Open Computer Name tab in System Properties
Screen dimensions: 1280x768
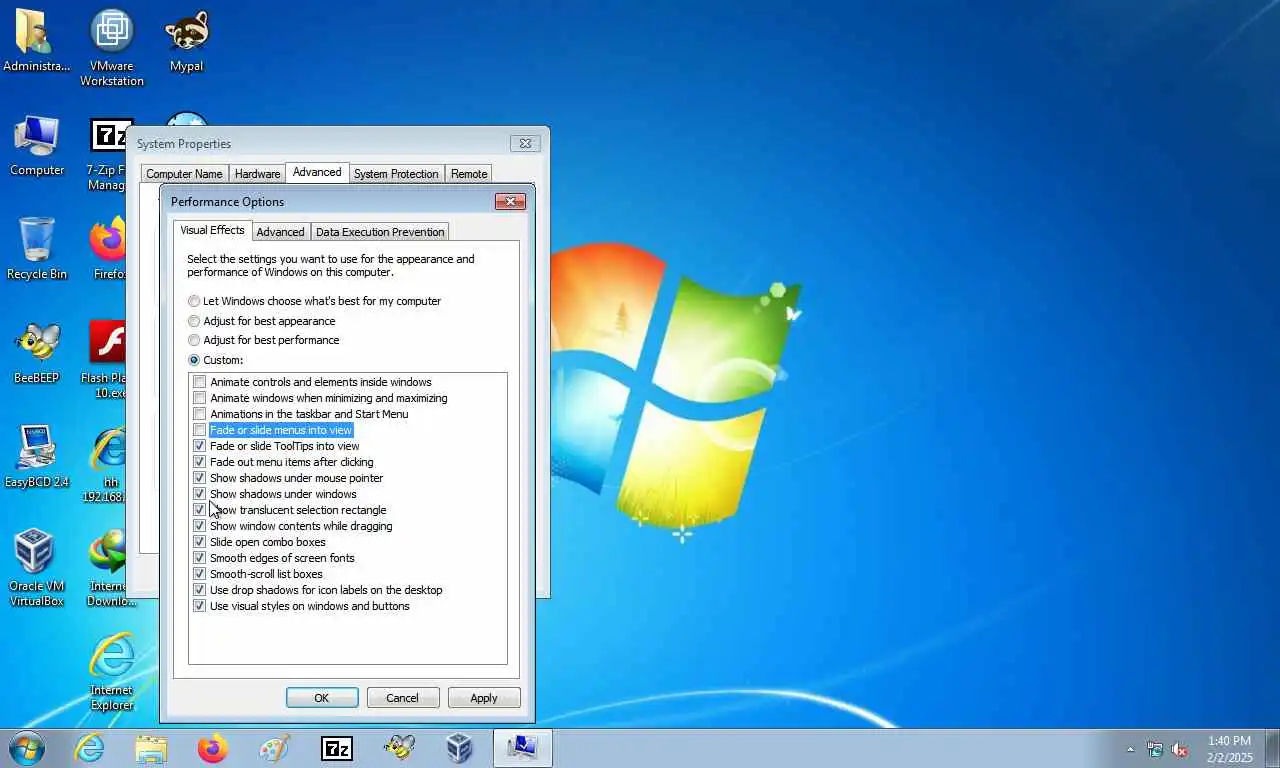click(184, 174)
